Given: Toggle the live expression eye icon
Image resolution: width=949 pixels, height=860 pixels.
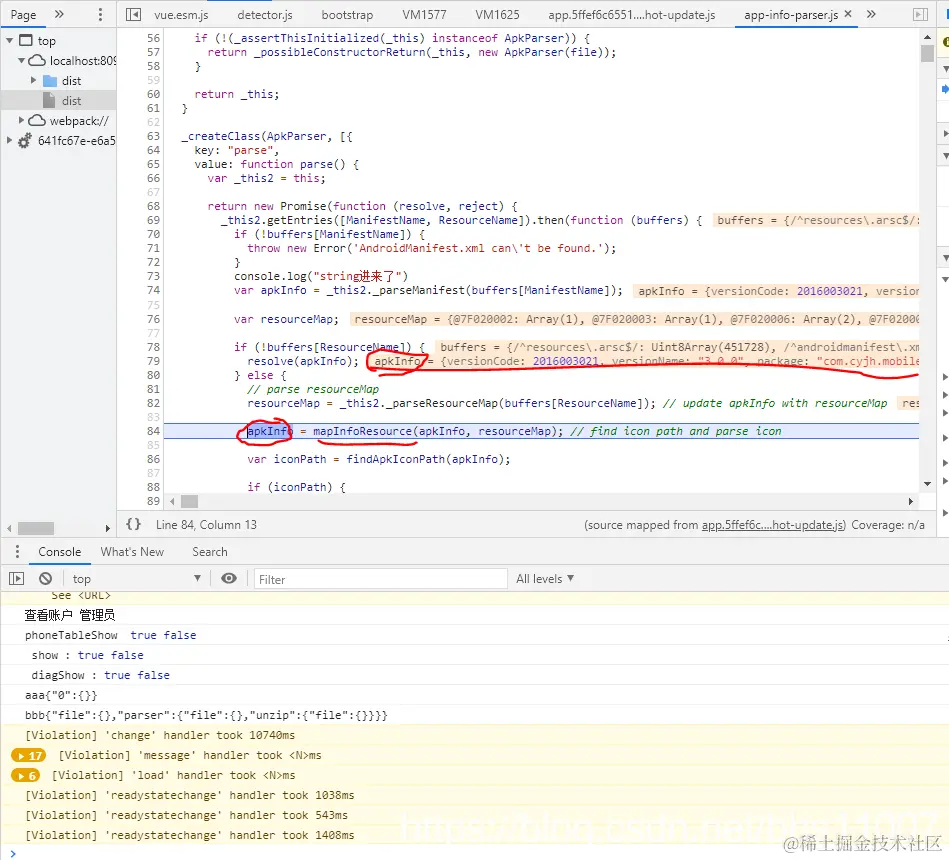Looking at the screenshot, I should click(x=229, y=579).
